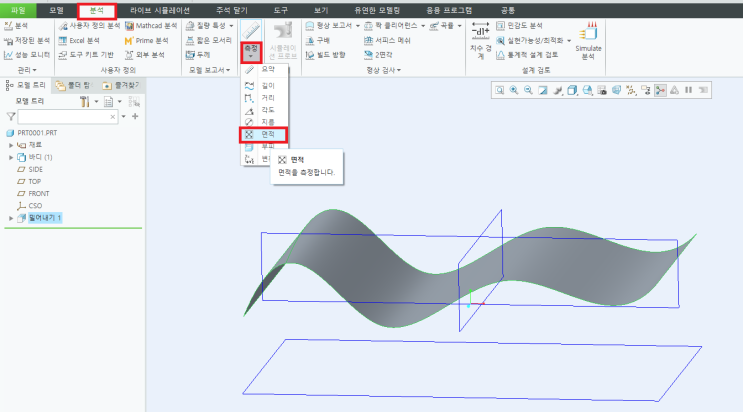Open the 짝 클리어런스 dropdown arrow
The width and height of the screenshot is (743, 412).
(x=423, y=26)
